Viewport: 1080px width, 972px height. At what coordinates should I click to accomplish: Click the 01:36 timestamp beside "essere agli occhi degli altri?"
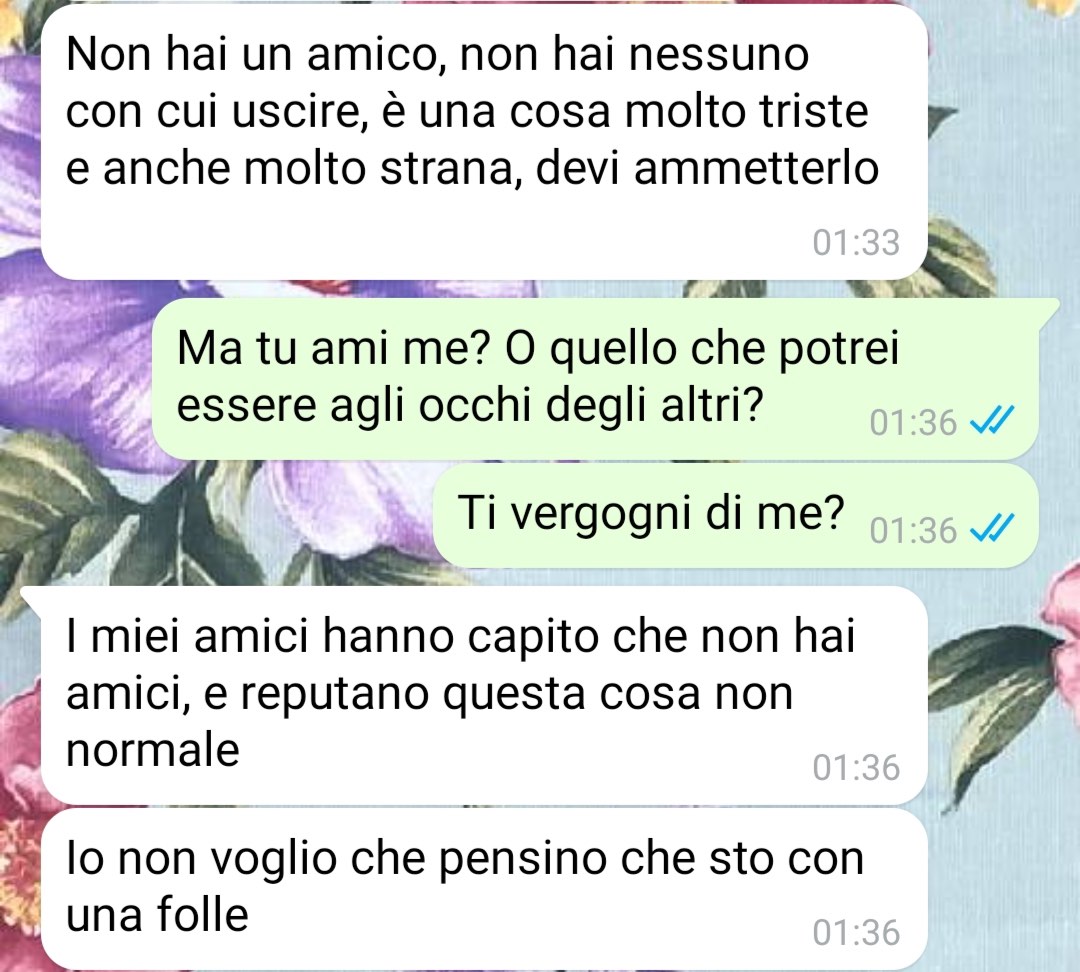[x=913, y=422]
